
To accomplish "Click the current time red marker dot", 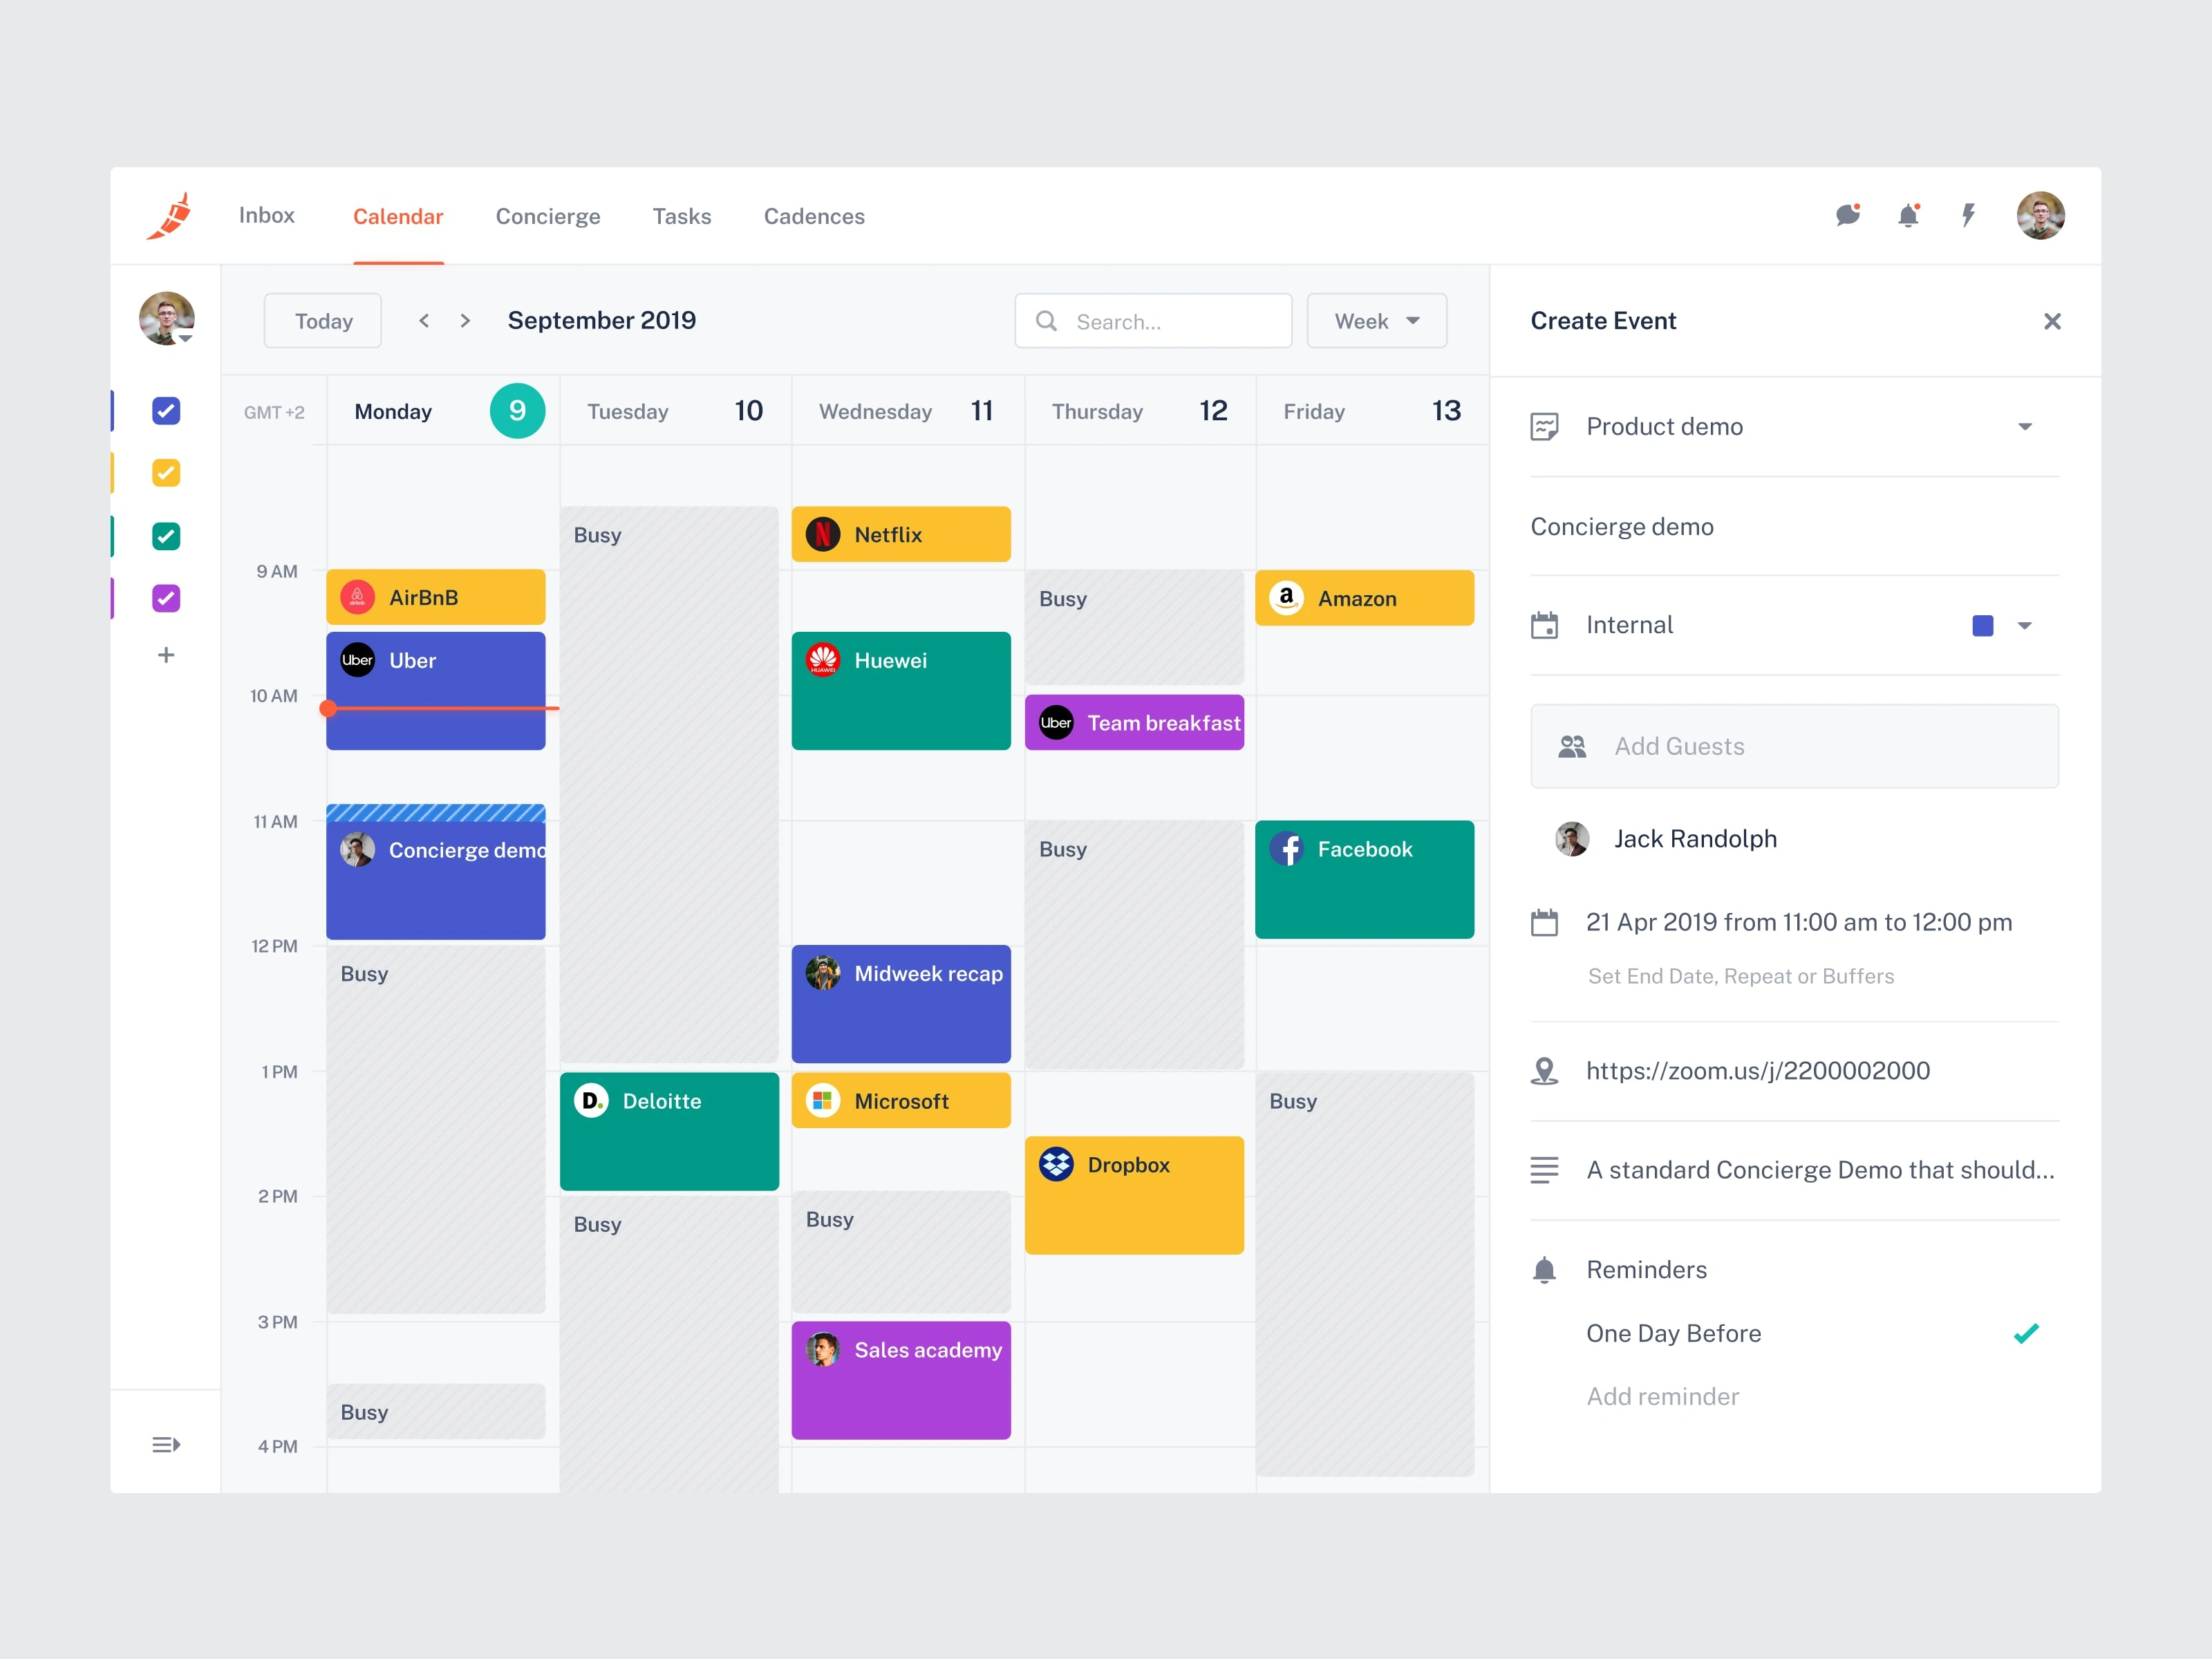I will pos(328,708).
